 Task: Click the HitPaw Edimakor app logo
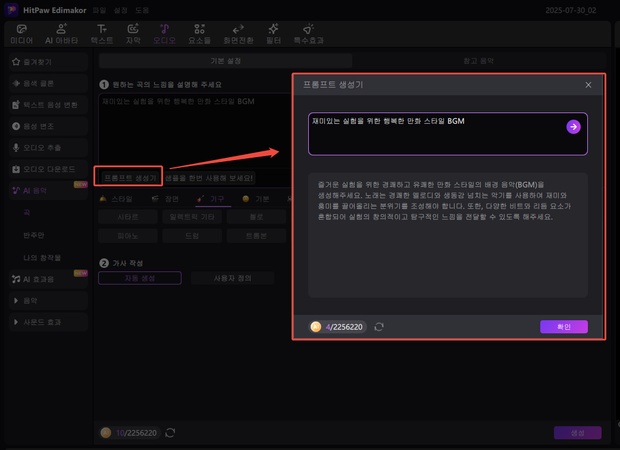[11, 9]
